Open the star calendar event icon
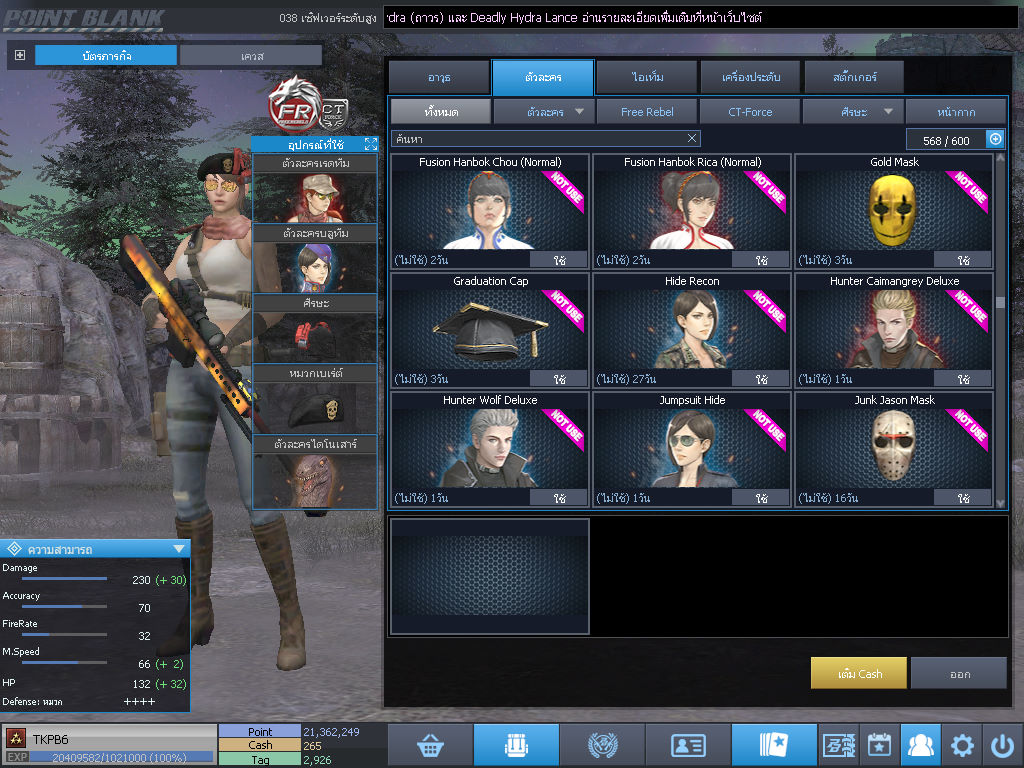Viewport: 1024px width, 768px height. coord(879,744)
